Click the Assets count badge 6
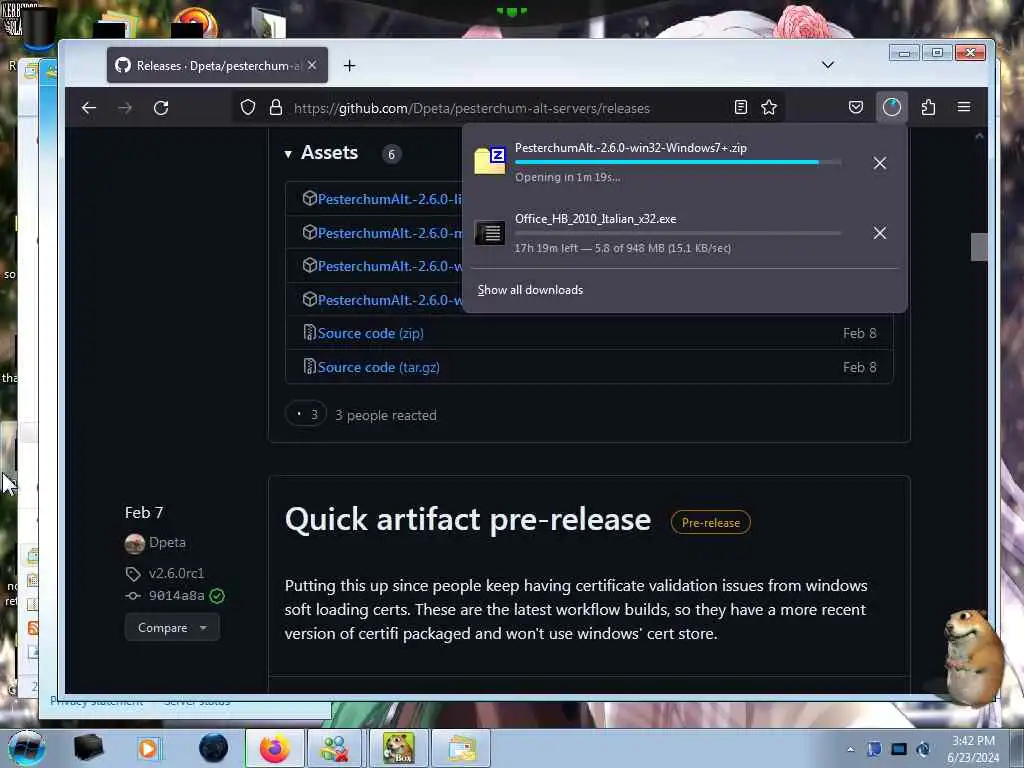This screenshot has height=768, width=1024. [x=391, y=154]
